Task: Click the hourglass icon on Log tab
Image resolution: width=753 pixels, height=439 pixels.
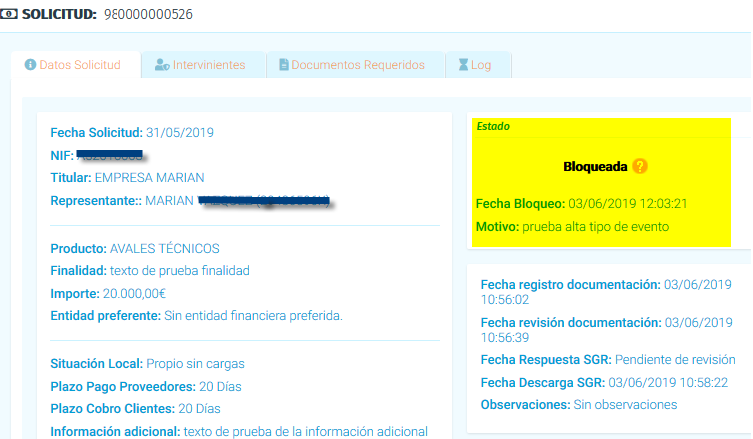Action: point(463,64)
